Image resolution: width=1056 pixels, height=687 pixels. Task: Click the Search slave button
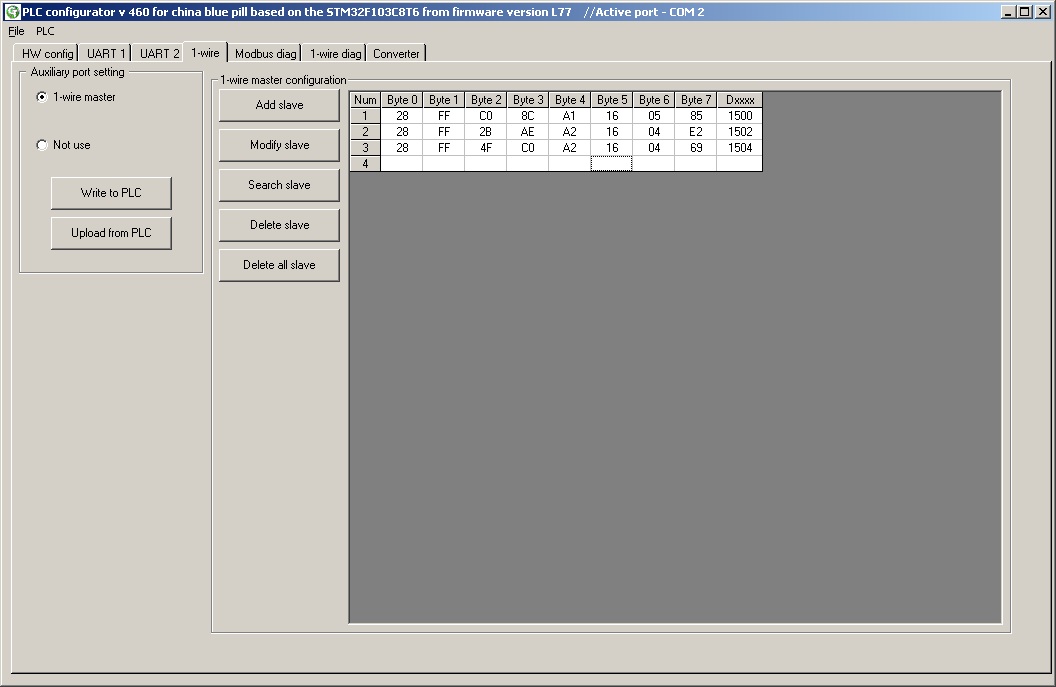279,185
